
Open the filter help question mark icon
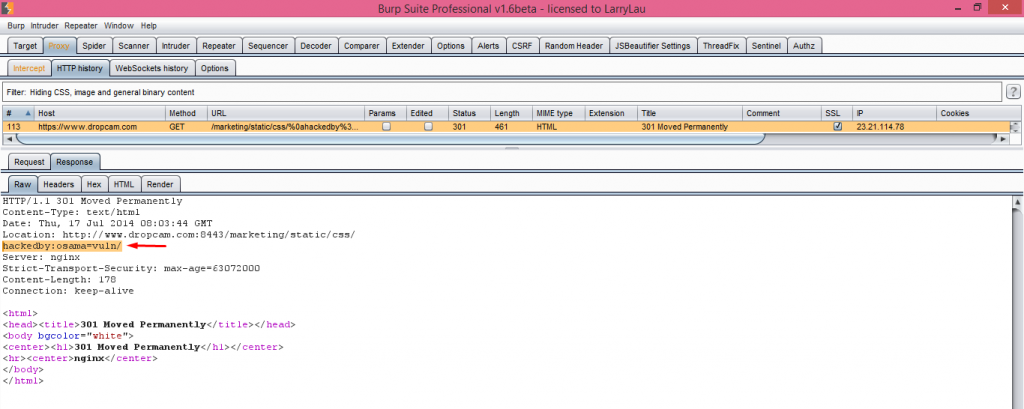tap(1013, 91)
